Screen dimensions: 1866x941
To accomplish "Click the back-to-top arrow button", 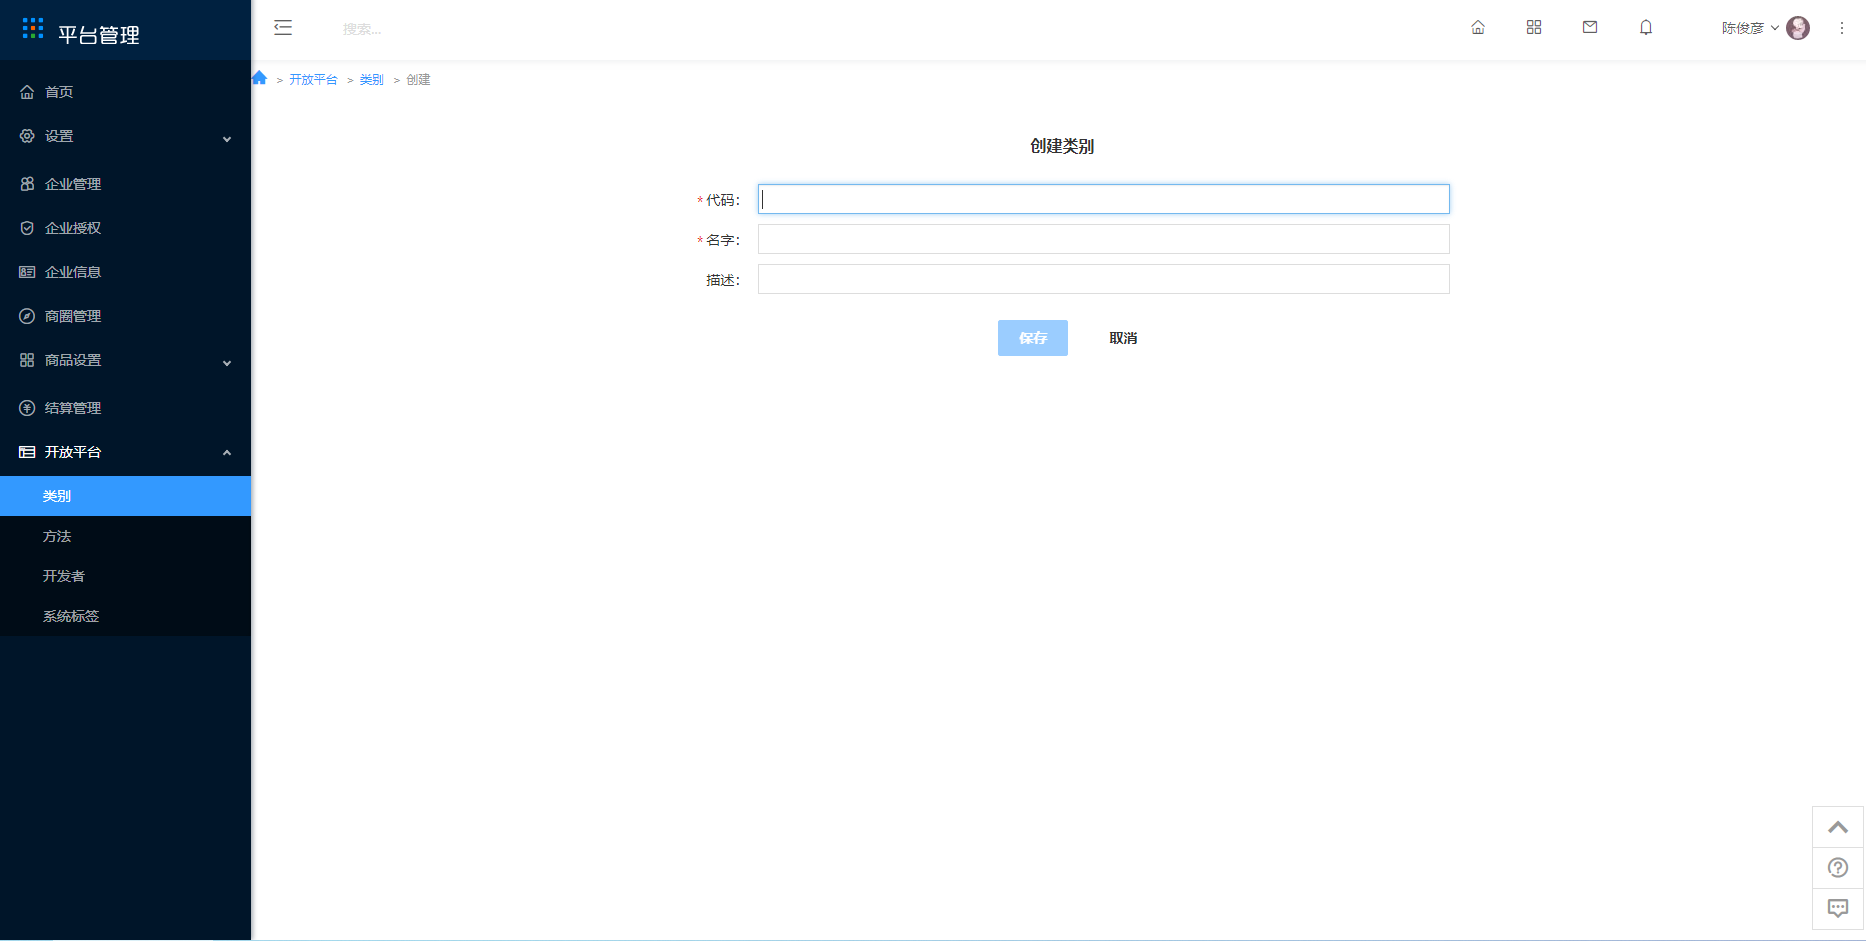I will (x=1838, y=827).
